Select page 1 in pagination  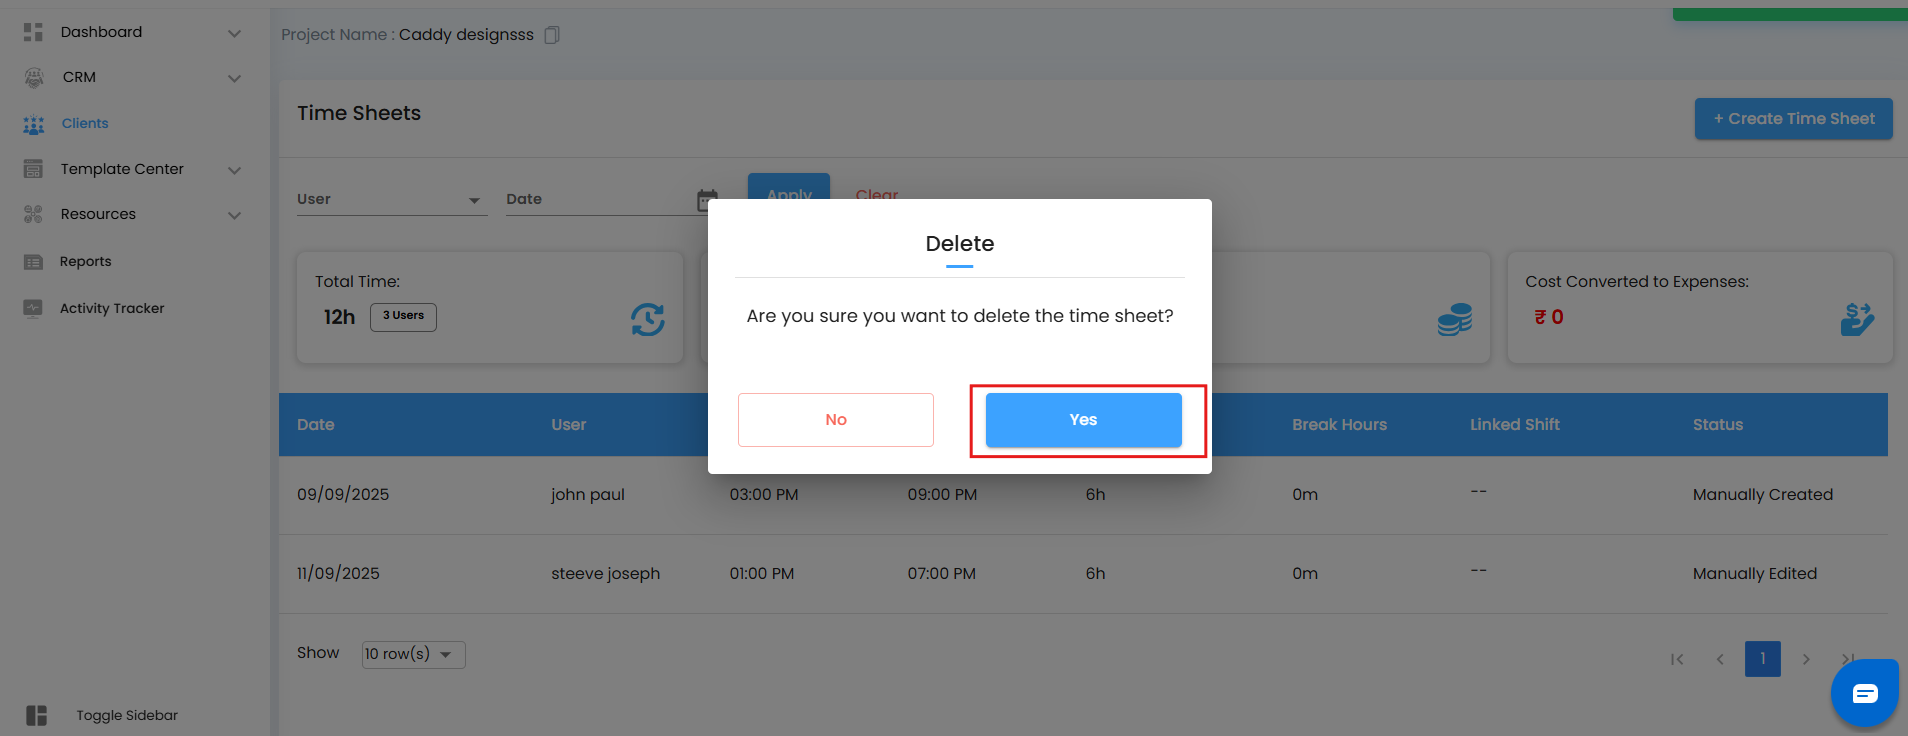[1762, 659]
